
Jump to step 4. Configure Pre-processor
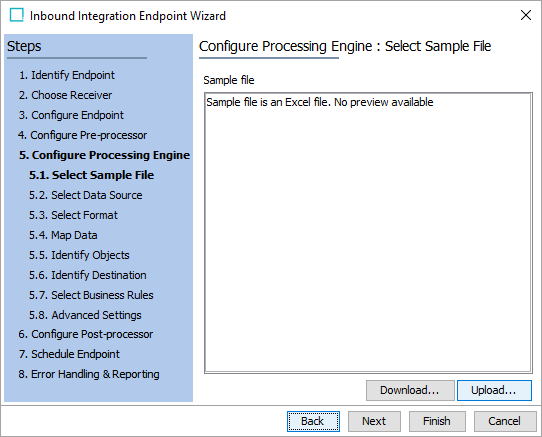point(82,135)
